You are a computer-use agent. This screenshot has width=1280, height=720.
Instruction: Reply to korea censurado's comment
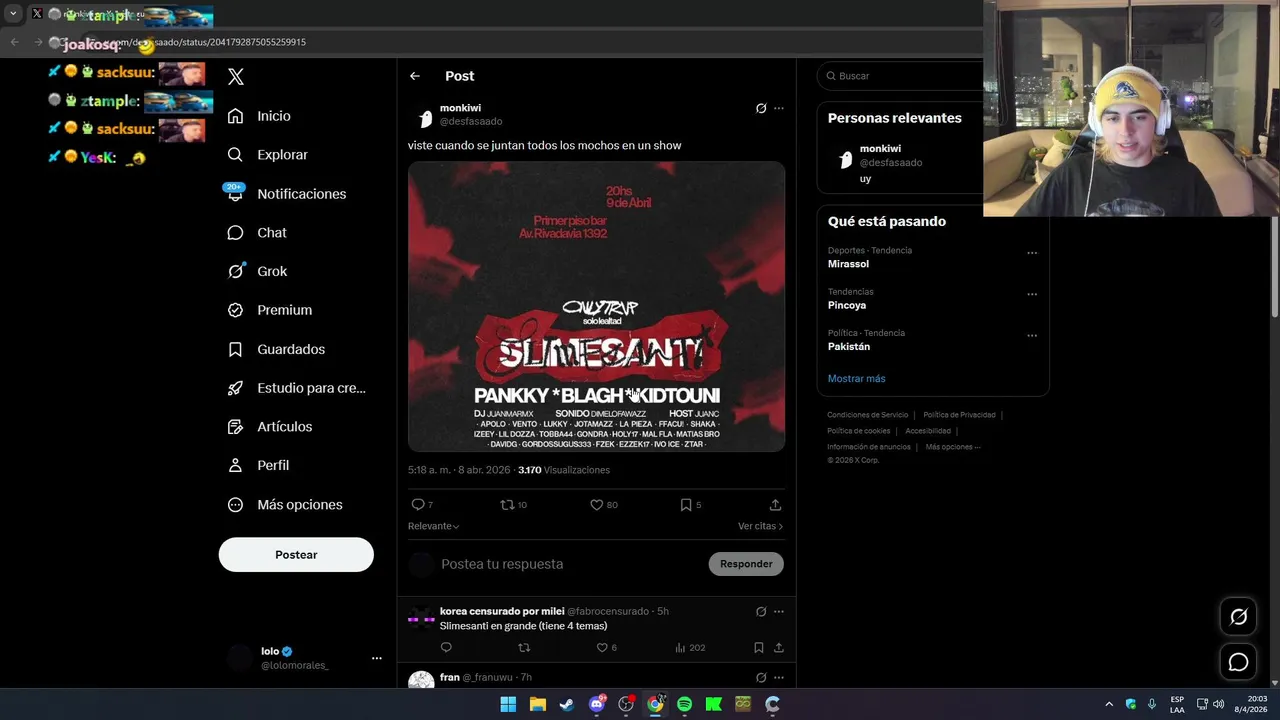[446, 648]
